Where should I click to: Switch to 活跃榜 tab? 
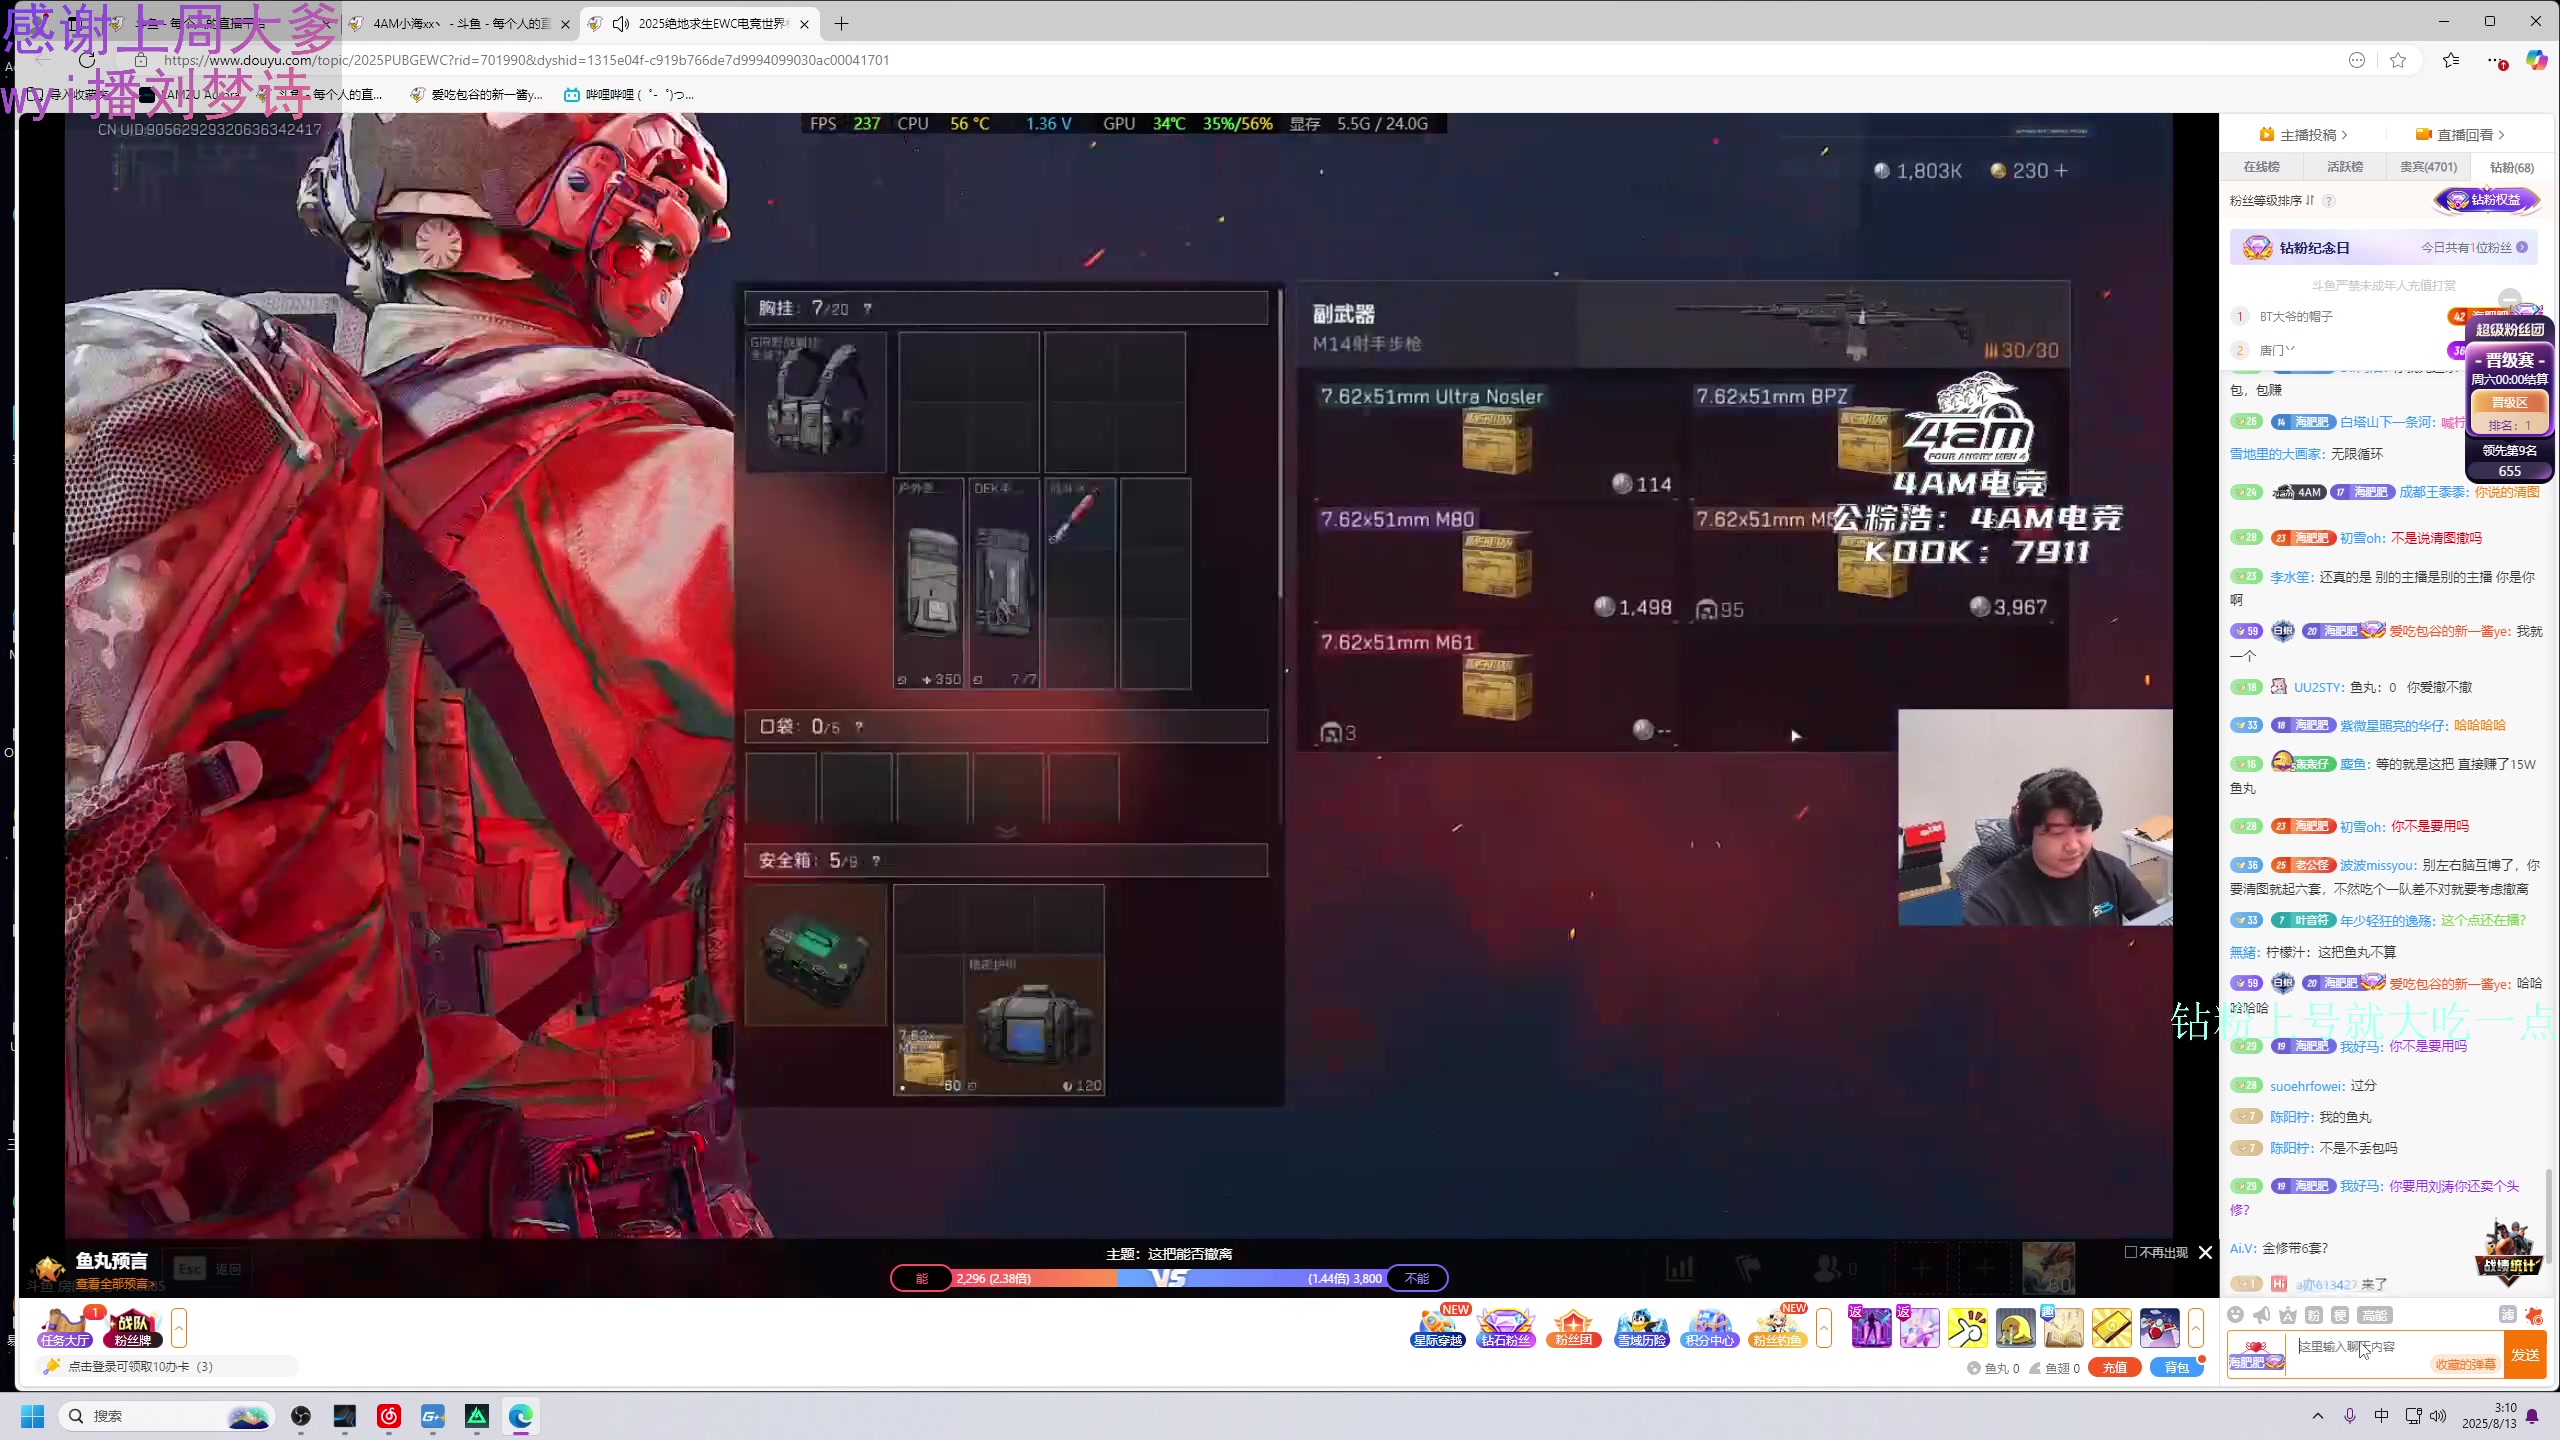tap(2345, 167)
